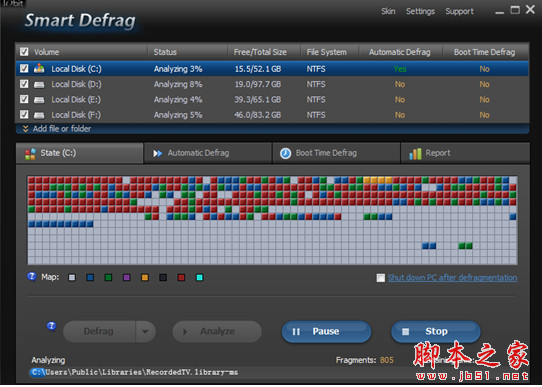Click the State (C:) tab colored blocks icon

30,154
